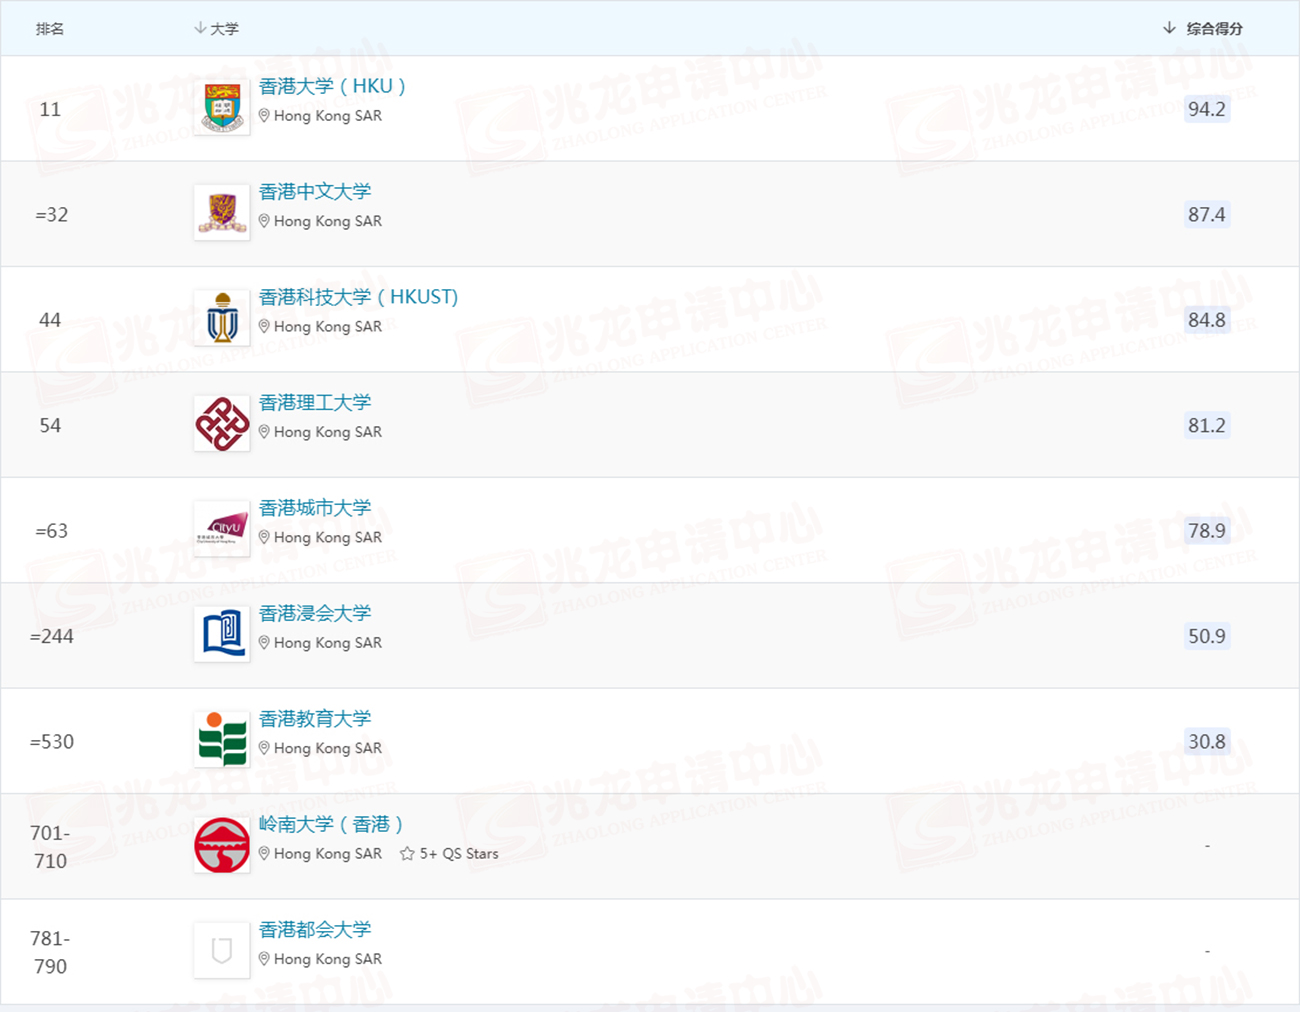Open the 香港浸会大学 link
The height and width of the screenshot is (1012, 1300).
(x=315, y=613)
